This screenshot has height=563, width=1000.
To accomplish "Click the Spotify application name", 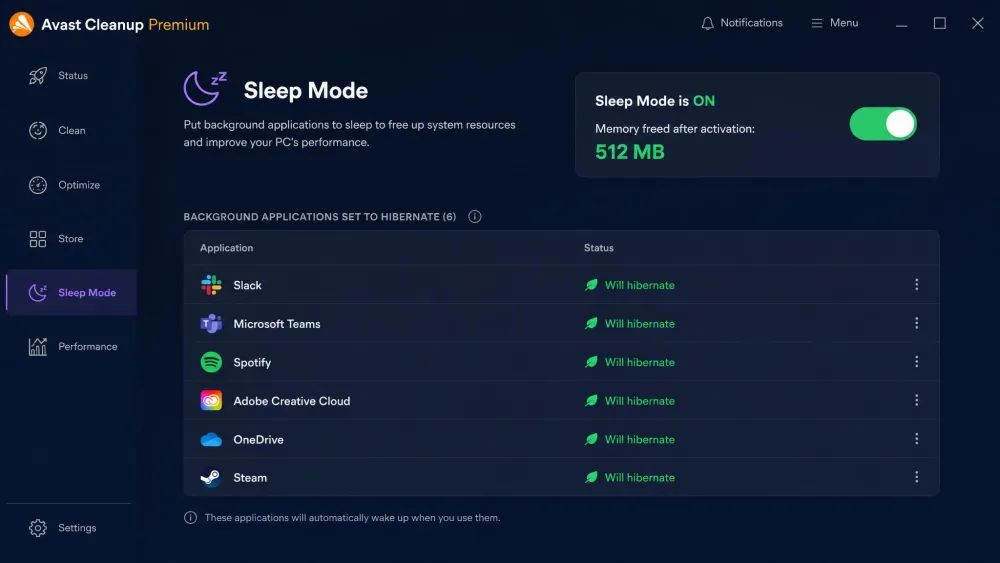I will pyautogui.click(x=252, y=362).
